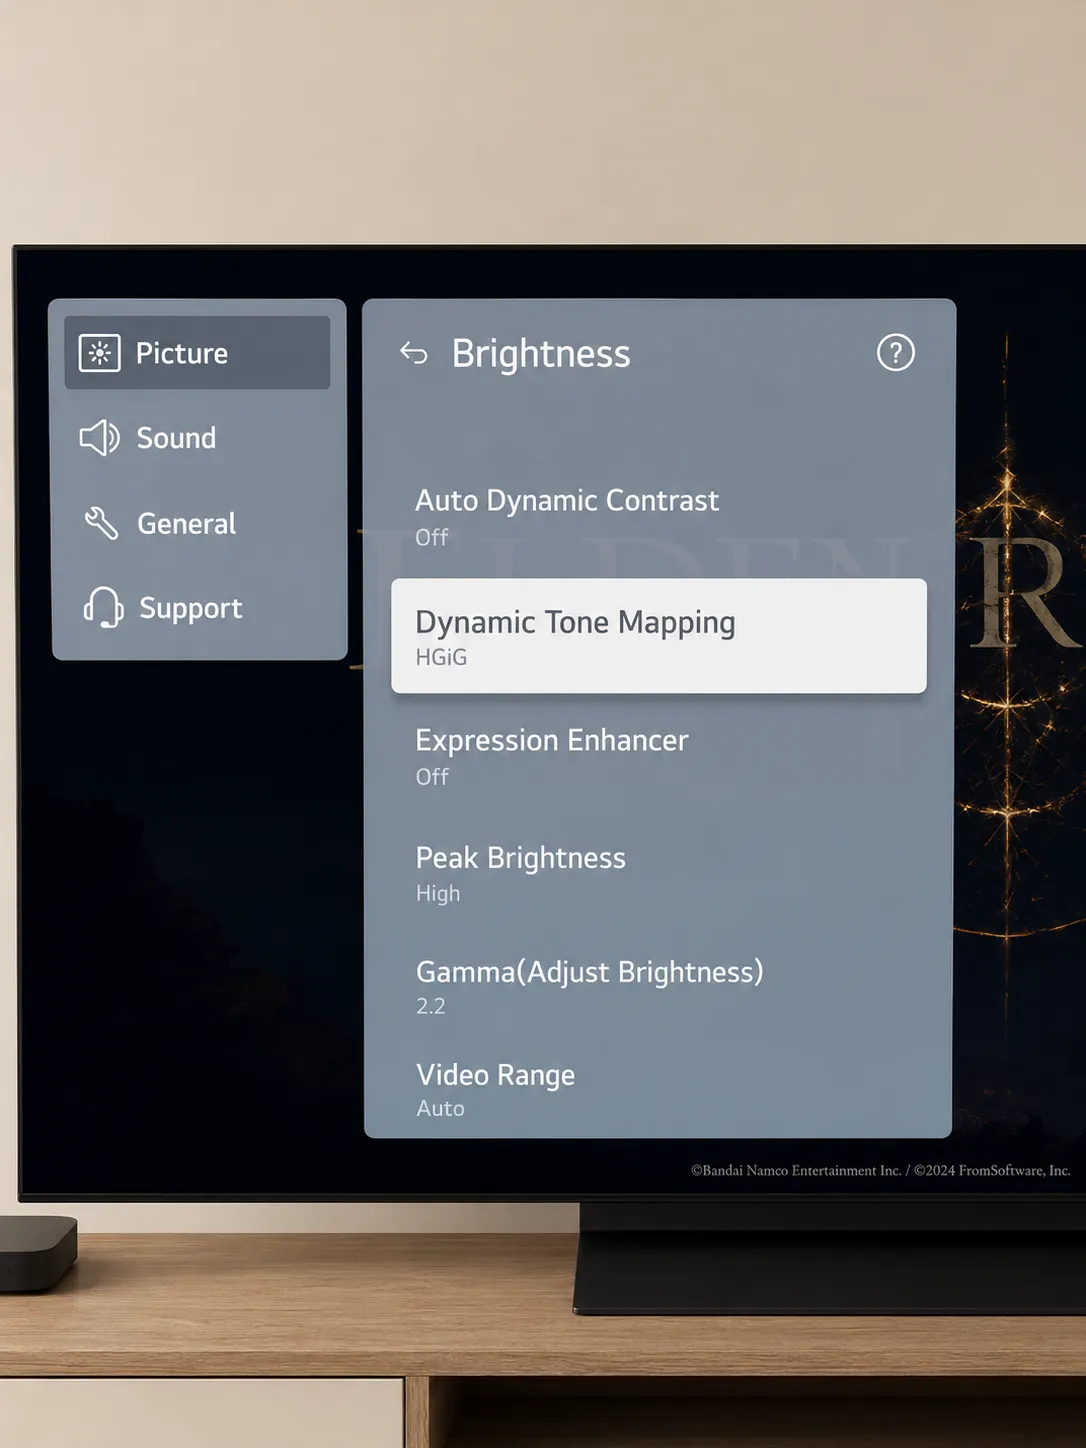Screen dimensions: 1086x1448
Task: Click the High value under Peak Brightness
Action: tap(438, 893)
